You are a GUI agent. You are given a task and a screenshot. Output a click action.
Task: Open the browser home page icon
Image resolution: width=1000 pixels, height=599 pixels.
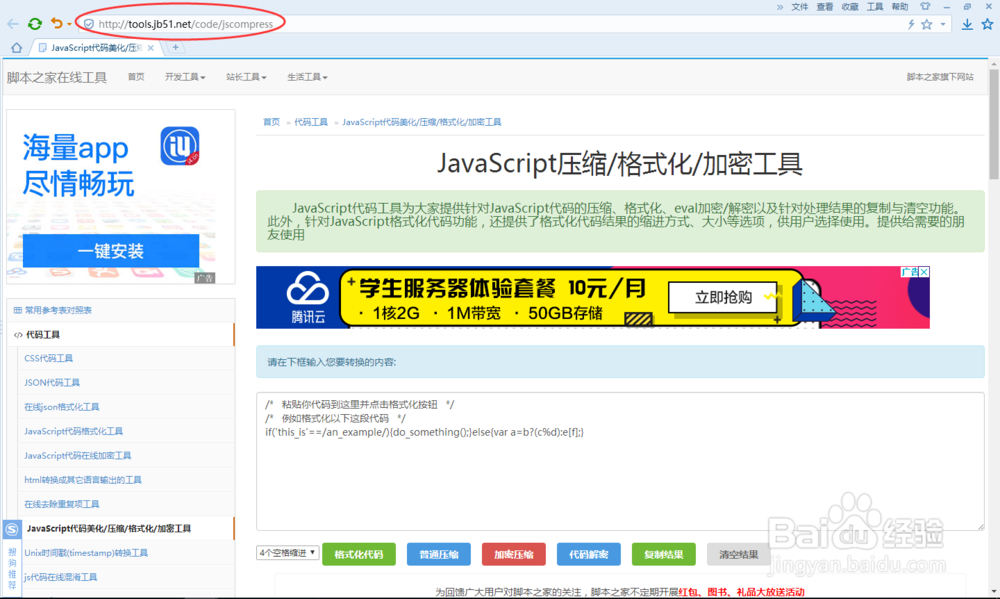click(15, 47)
